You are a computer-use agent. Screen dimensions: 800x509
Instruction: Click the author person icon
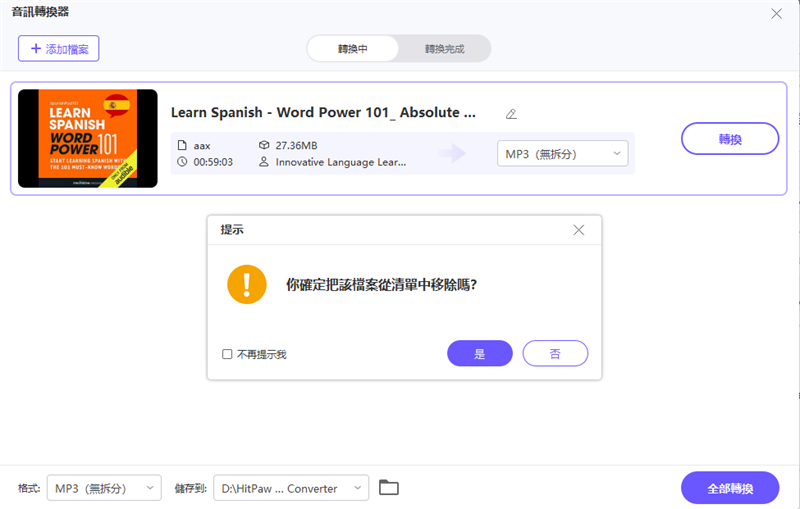[x=264, y=162]
